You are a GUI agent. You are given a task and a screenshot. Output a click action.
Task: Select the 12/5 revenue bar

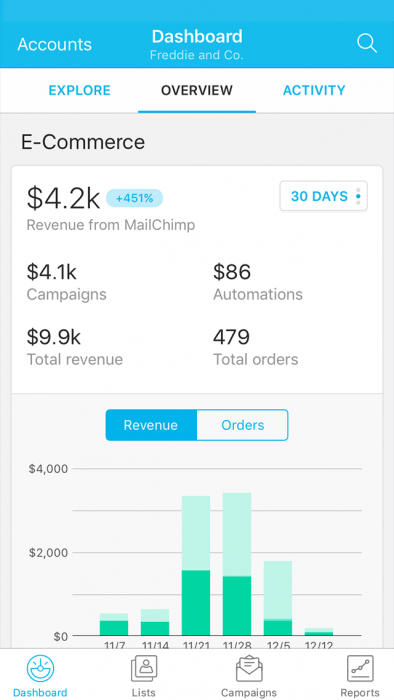278,598
